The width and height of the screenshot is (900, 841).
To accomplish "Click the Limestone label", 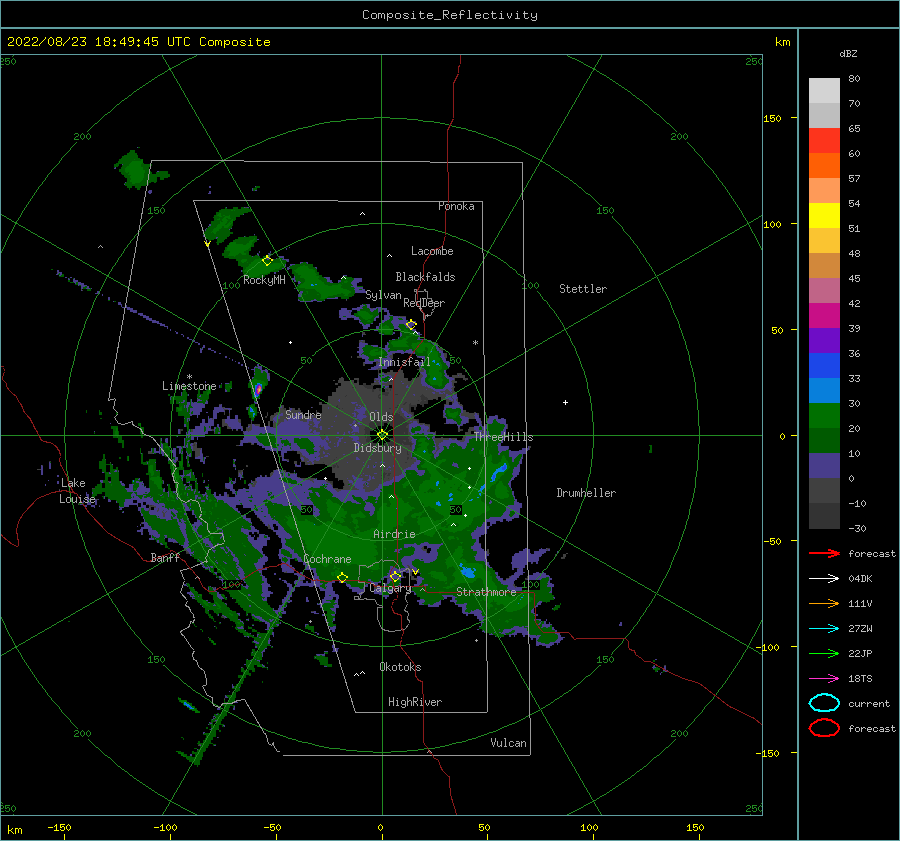I will pyautogui.click(x=189, y=386).
